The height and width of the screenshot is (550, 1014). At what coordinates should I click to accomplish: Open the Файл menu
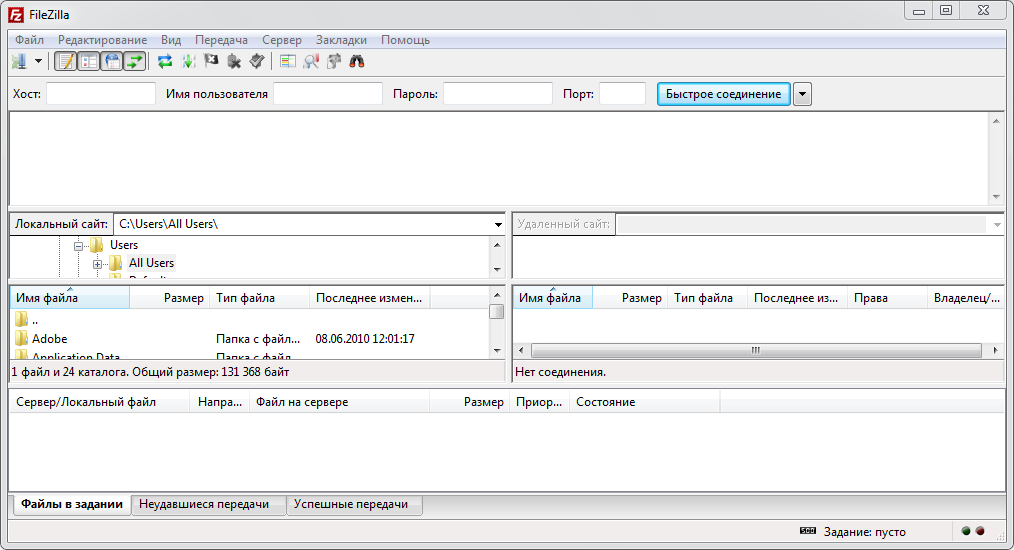tap(29, 40)
